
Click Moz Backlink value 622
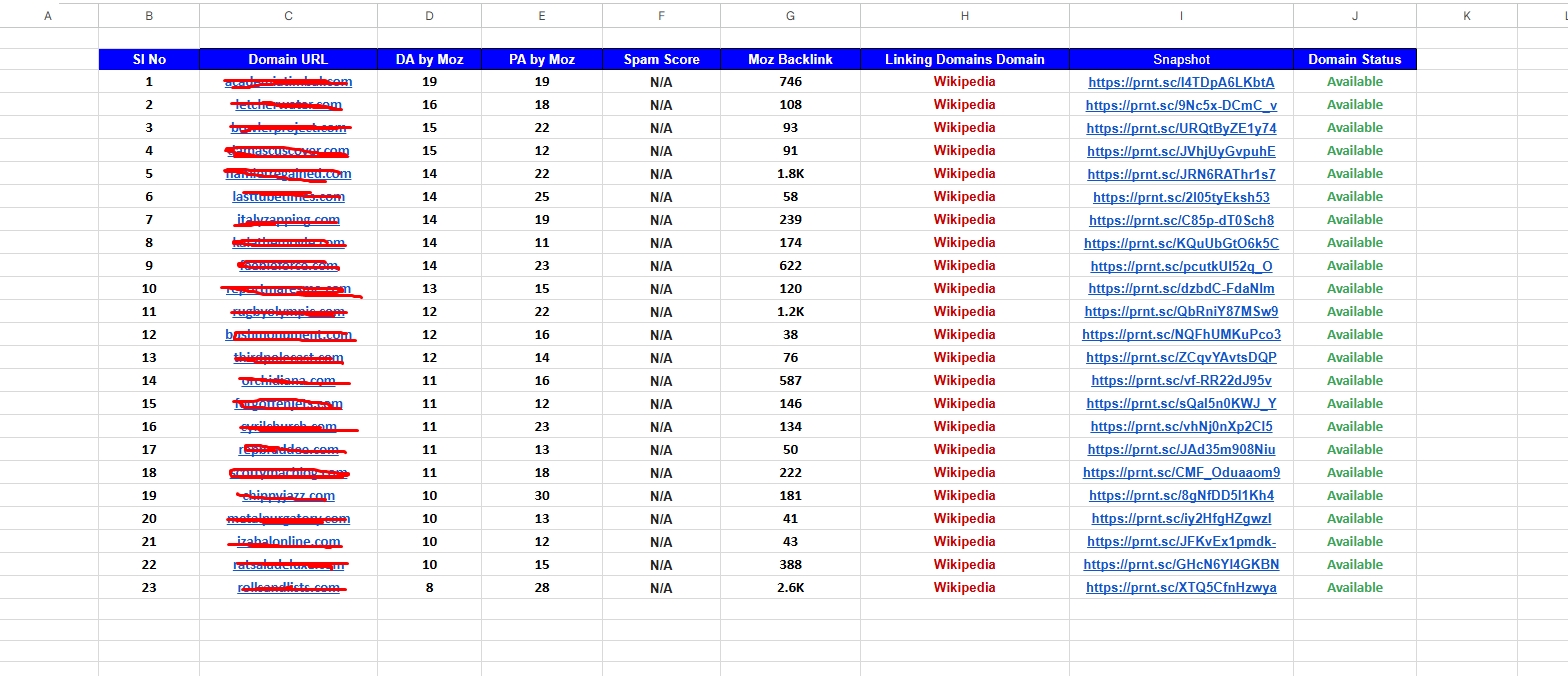coord(790,266)
